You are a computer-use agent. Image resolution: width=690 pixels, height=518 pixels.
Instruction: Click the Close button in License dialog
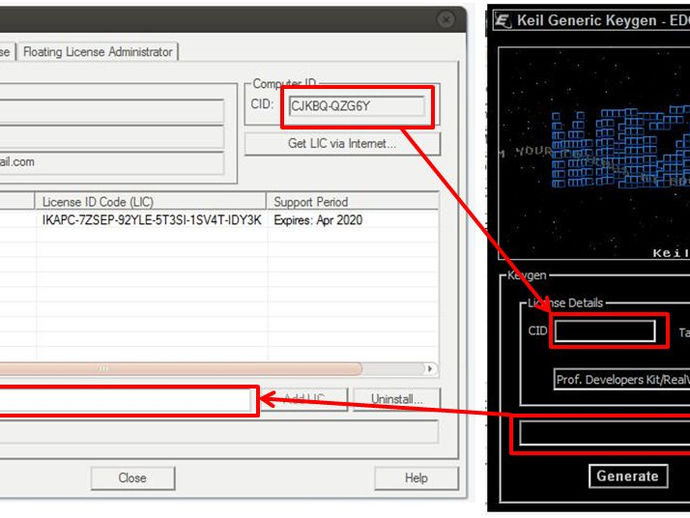pyautogui.click(x=132, y=478)
